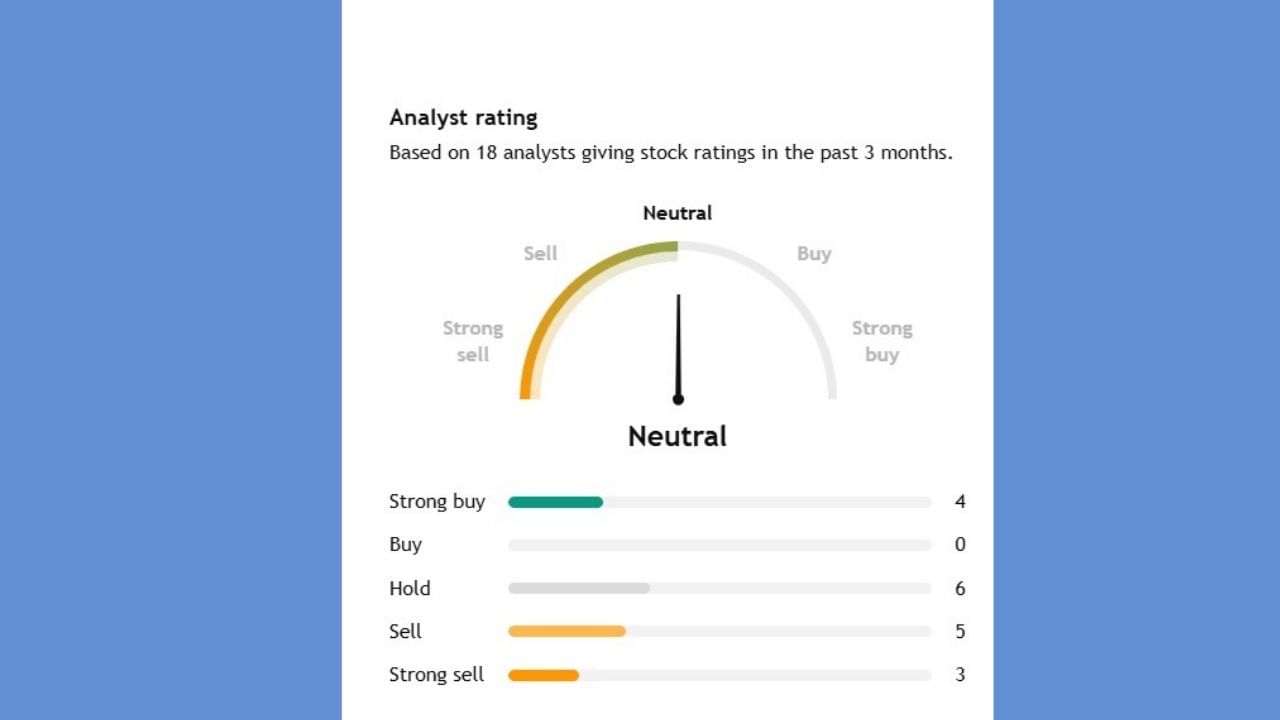1280x720 pixels.
Task: Click the small Neutral label atop gauge
Action: coord(677,213)
